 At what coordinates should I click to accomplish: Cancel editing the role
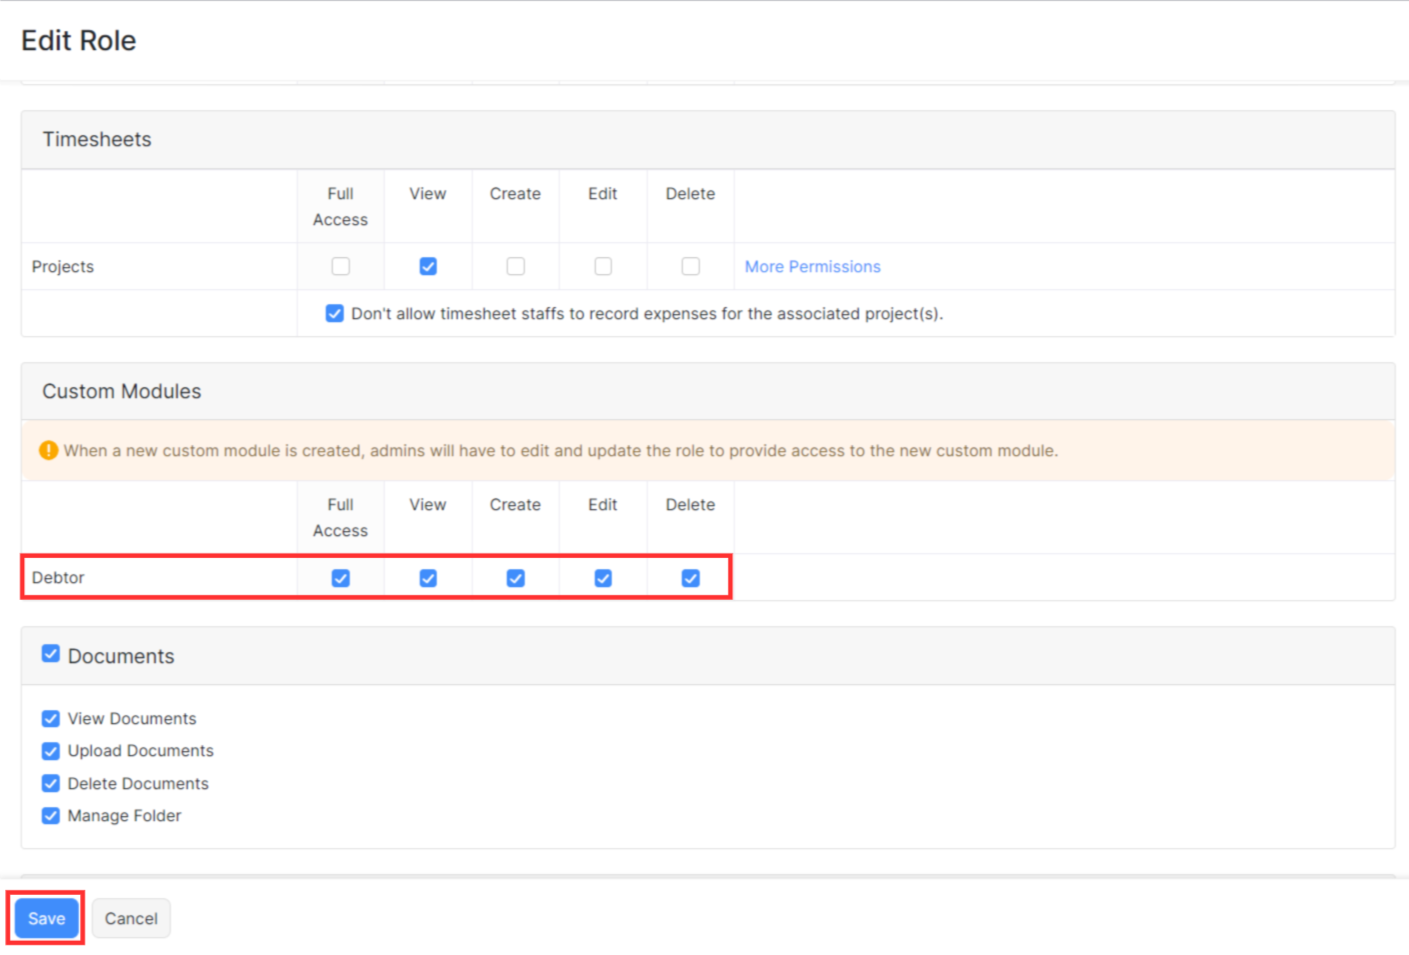[130, 917]
